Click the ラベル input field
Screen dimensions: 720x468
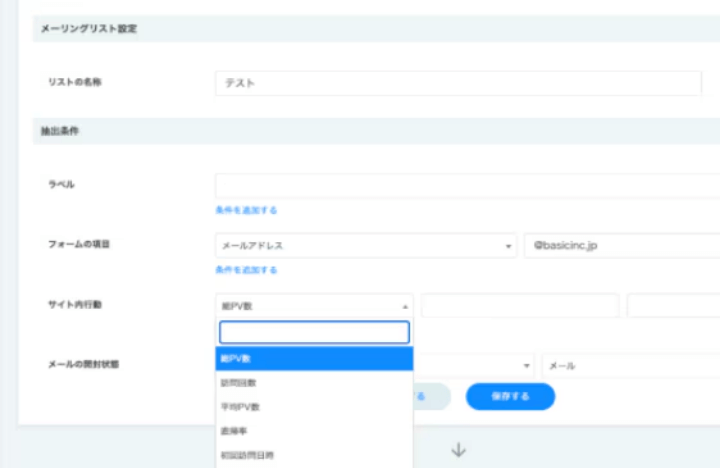point(466,186)
